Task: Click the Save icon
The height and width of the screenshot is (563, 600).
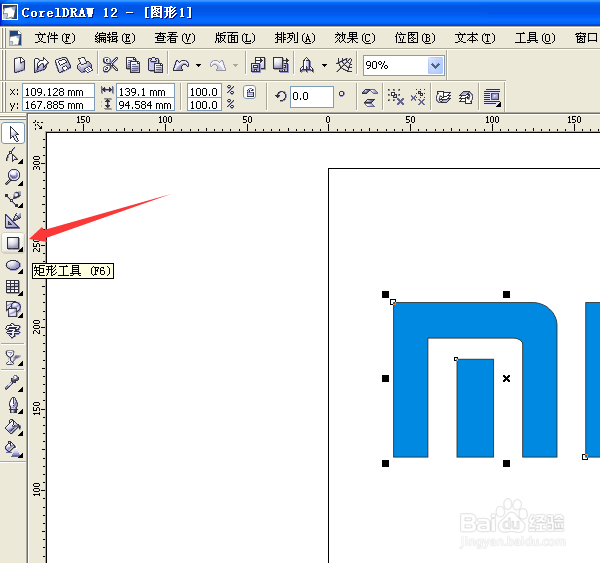Action: pyautogui.click(x=63, y=65)
